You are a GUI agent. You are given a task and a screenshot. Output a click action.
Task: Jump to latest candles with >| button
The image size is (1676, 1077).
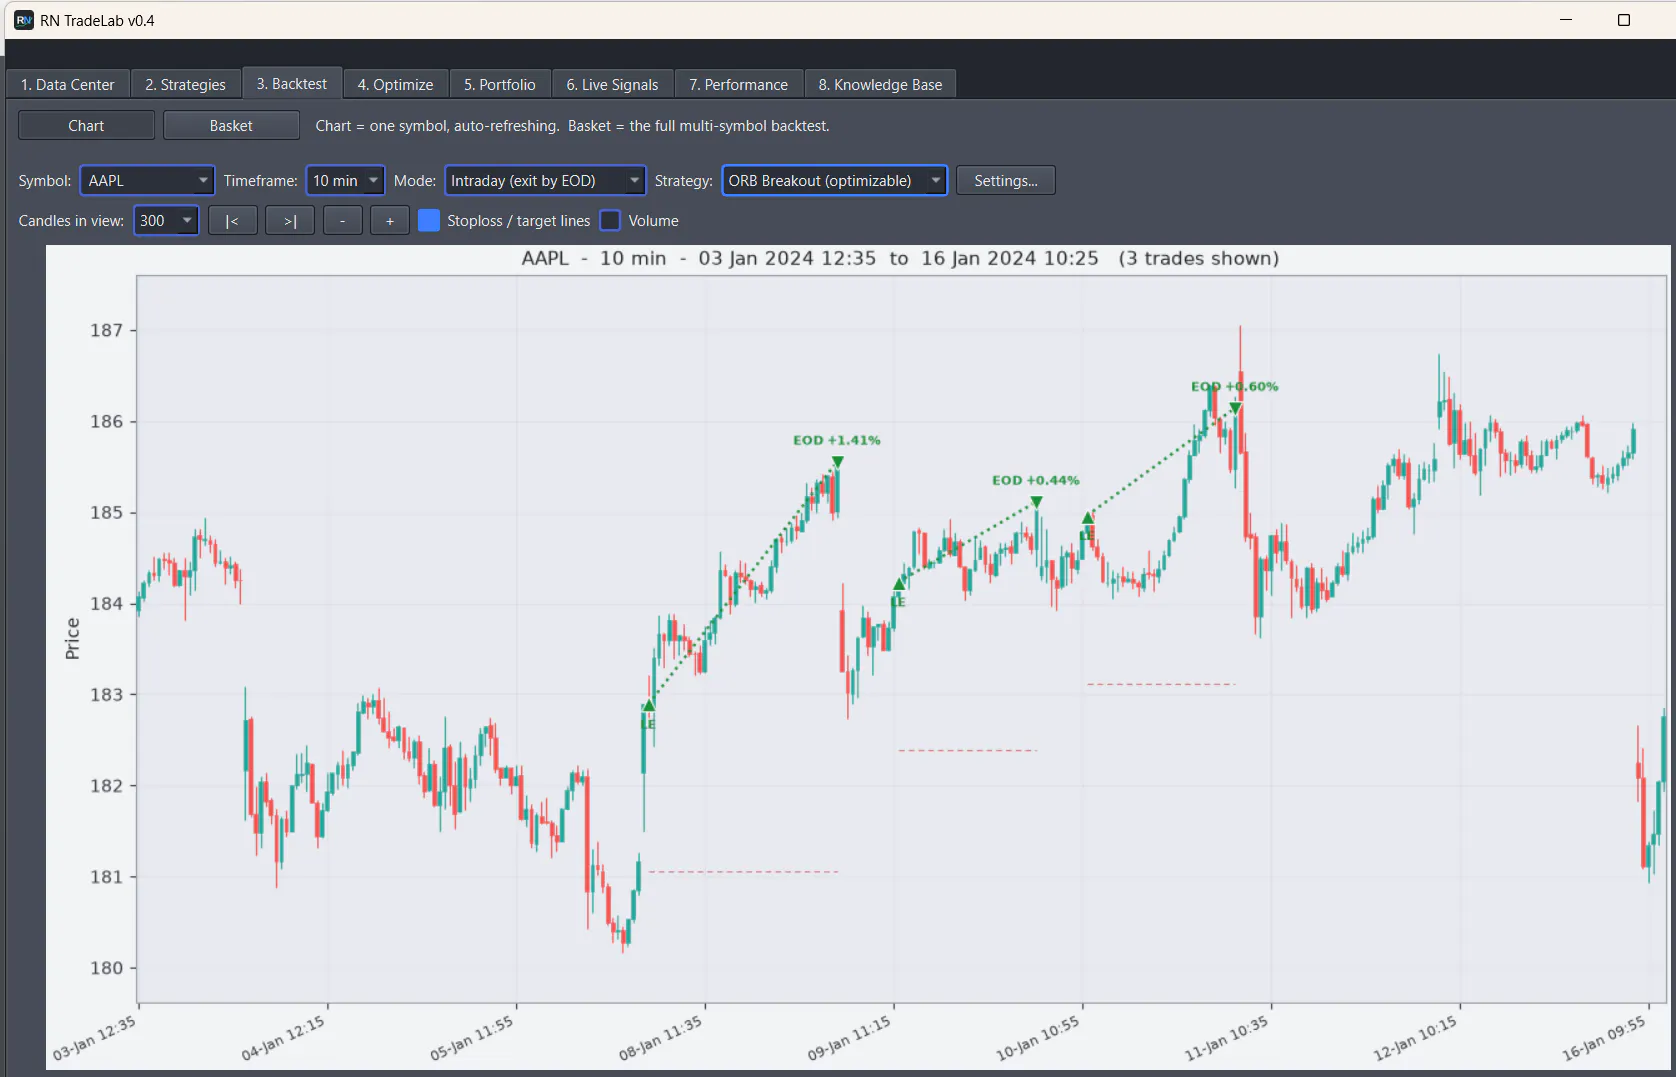(290, 221)
